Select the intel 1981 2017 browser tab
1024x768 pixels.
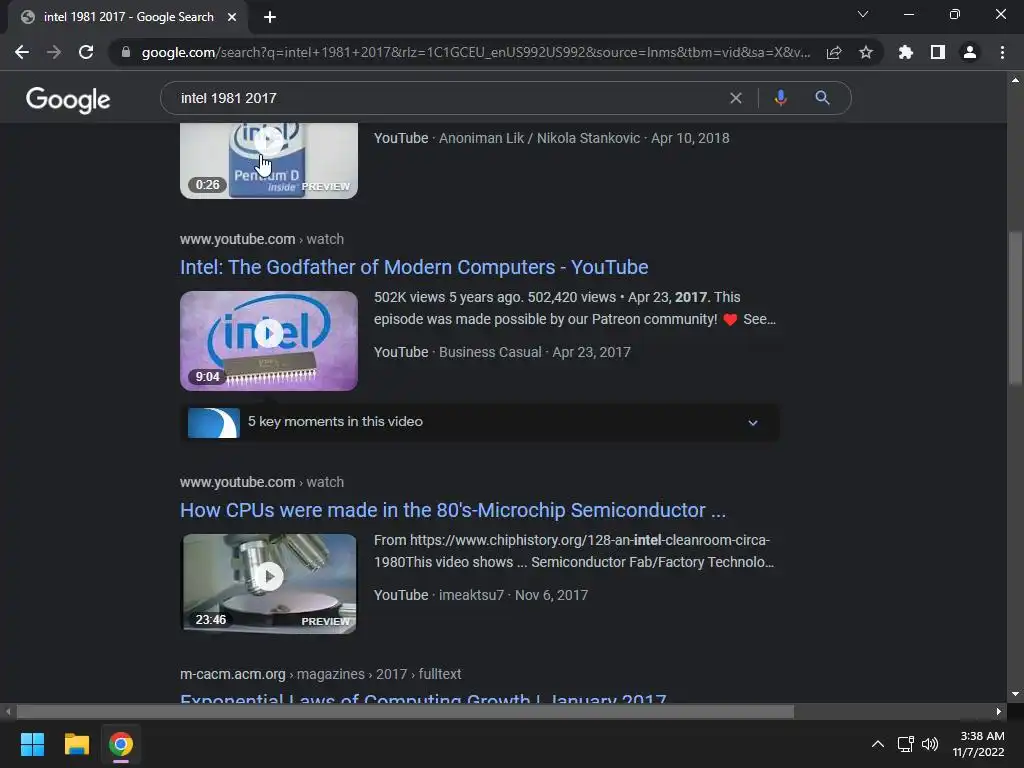tap(128, 17)
